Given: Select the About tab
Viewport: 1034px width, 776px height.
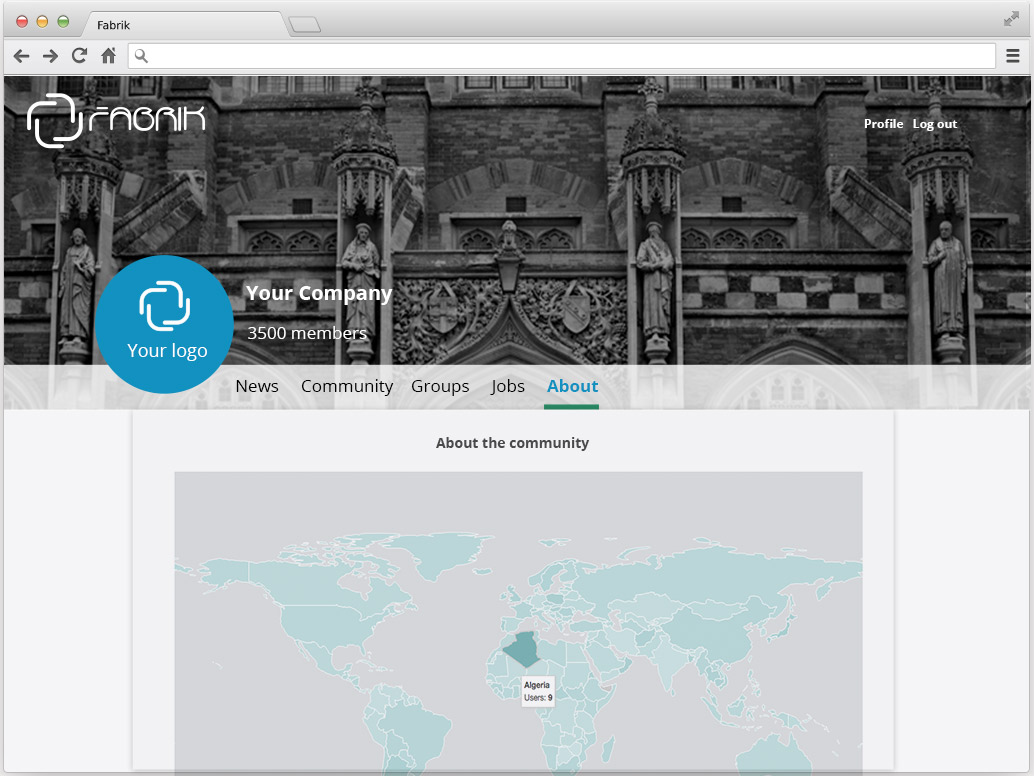Looking at the screenshot, I should pos(572,386).
